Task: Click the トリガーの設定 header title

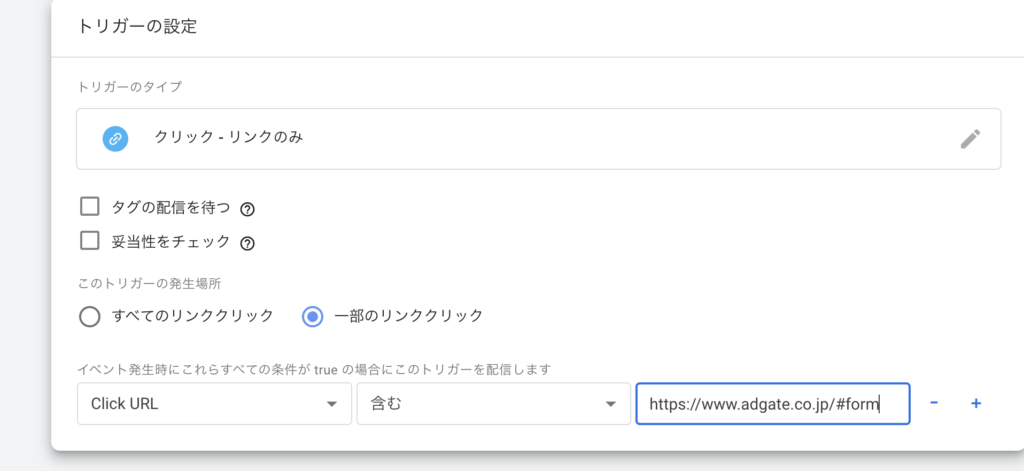Action: (x=137, y=27)
